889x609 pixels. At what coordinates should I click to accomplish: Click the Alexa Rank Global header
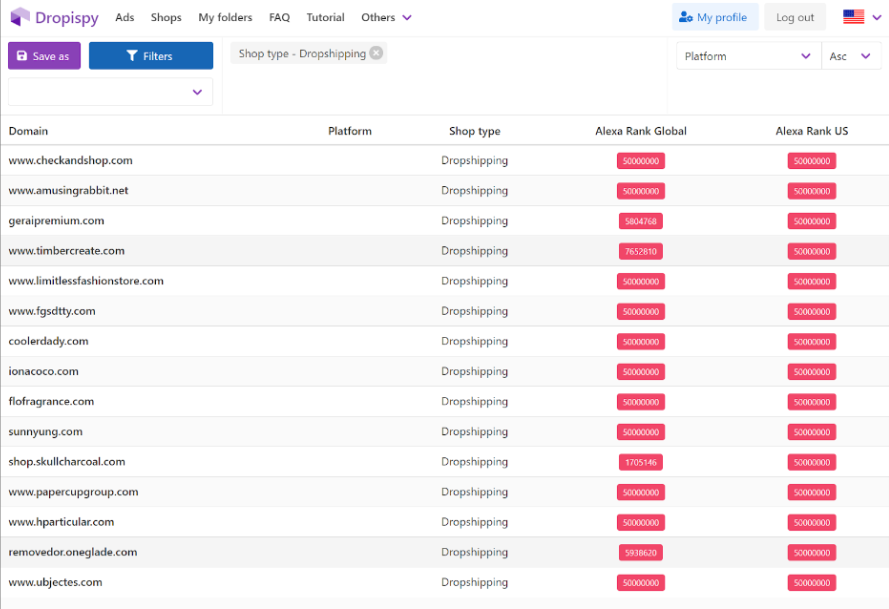(641, 131)
